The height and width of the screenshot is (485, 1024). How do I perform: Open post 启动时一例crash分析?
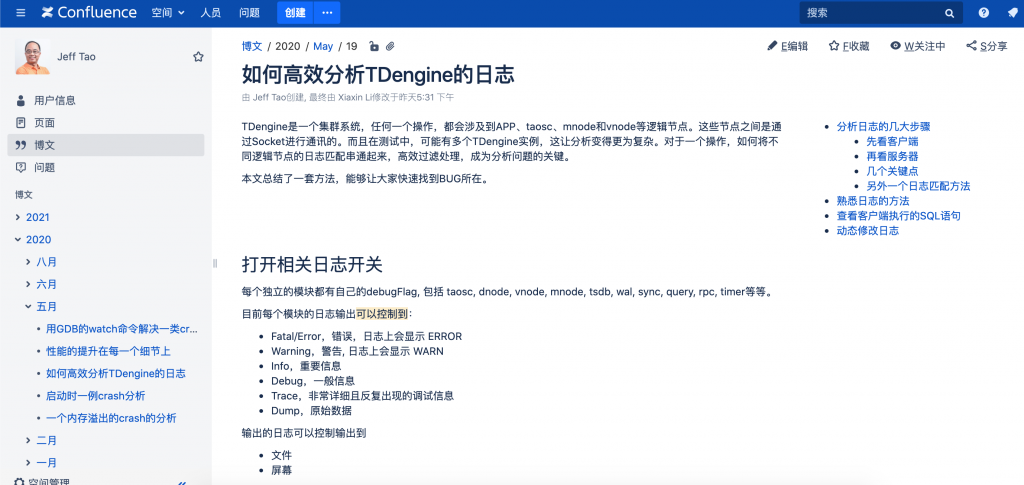[x=96, y=396]
